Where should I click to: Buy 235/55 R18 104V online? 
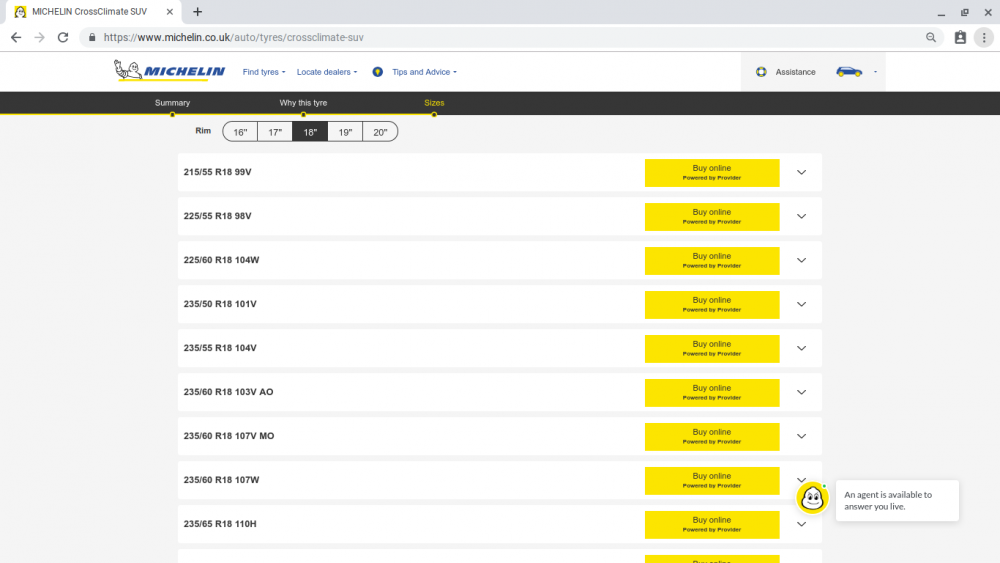point(712,349)
